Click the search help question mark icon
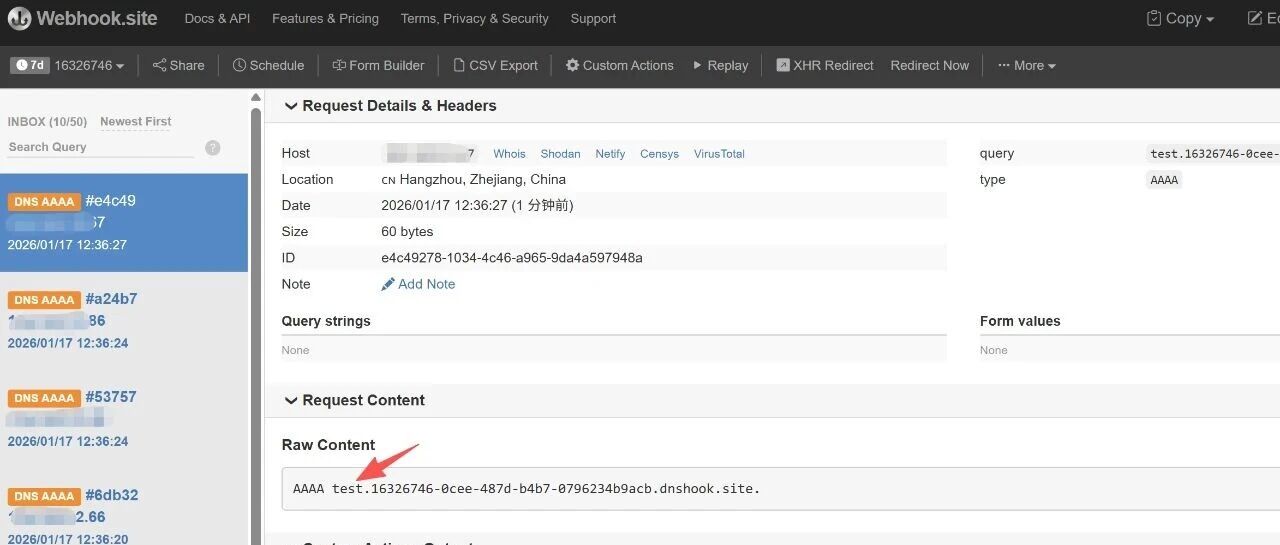Viewport: 1280px width, 545px height. pyautogui.click(x=212, y=147)
